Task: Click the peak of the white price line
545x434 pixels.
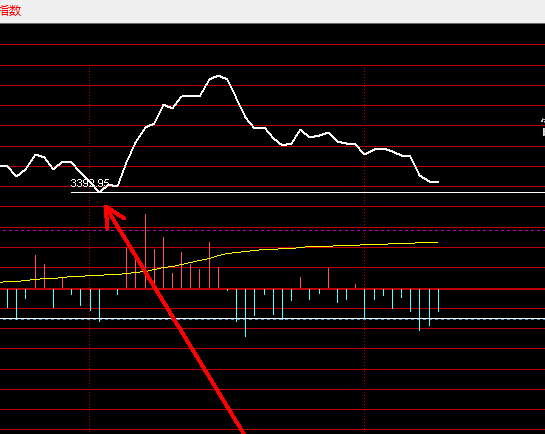Action: (x=218, y=76)
